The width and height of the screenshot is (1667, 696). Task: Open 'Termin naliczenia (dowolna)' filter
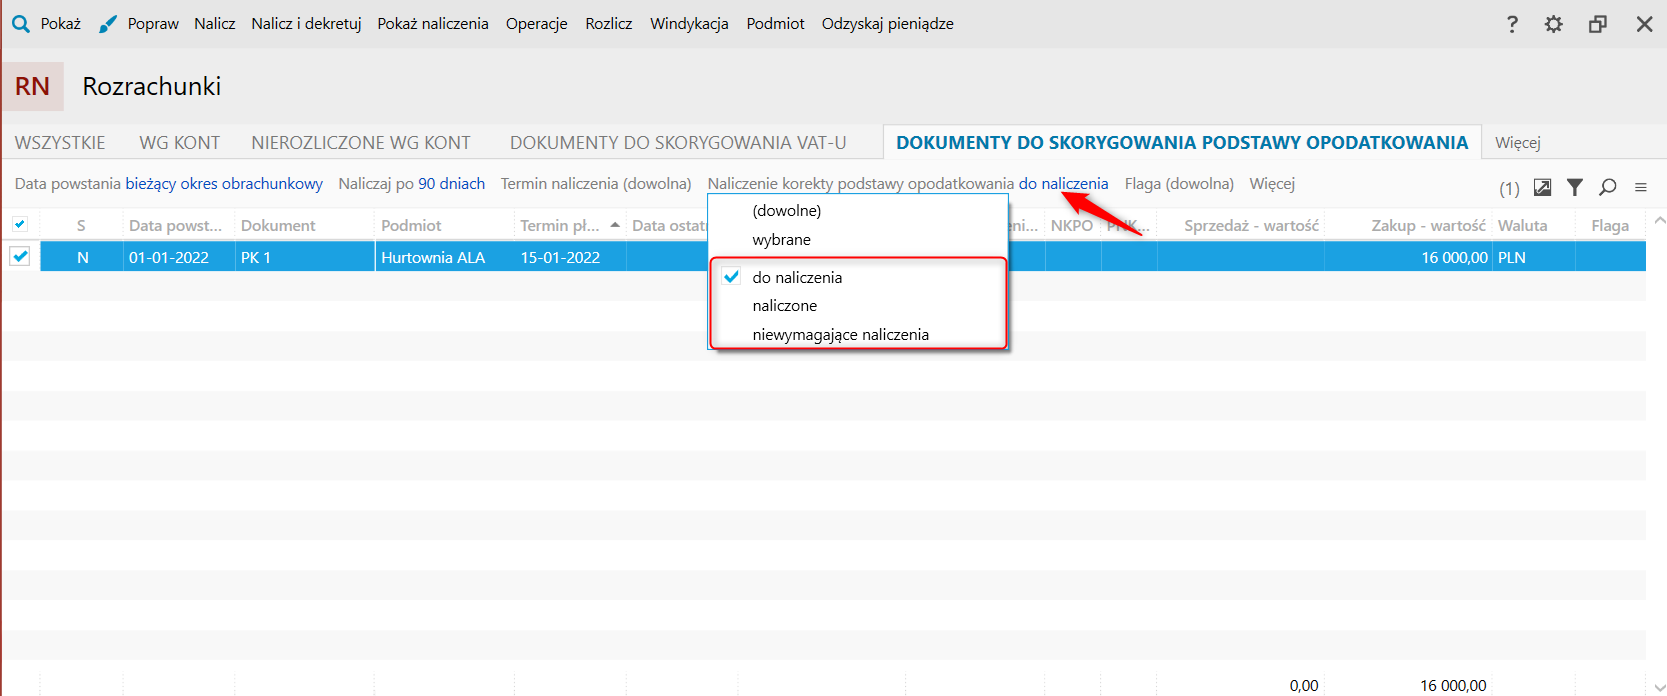coord(596,184)
